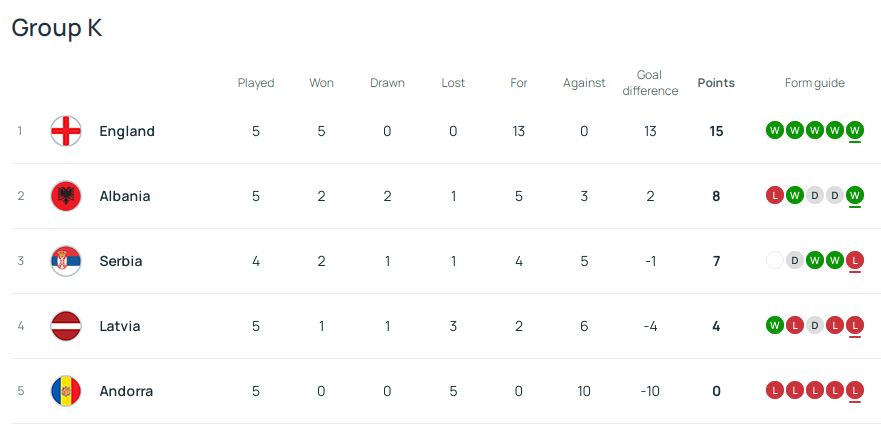
Task: Click Latvia's first win form badge
Action: pos(774,326)
